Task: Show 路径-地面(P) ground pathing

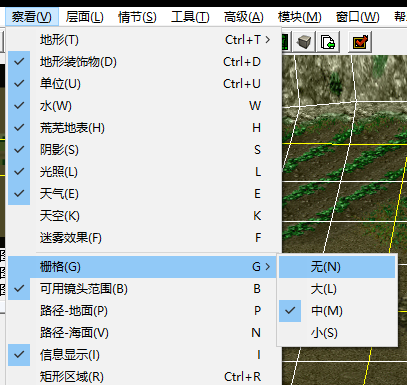Action: [143, 311]
